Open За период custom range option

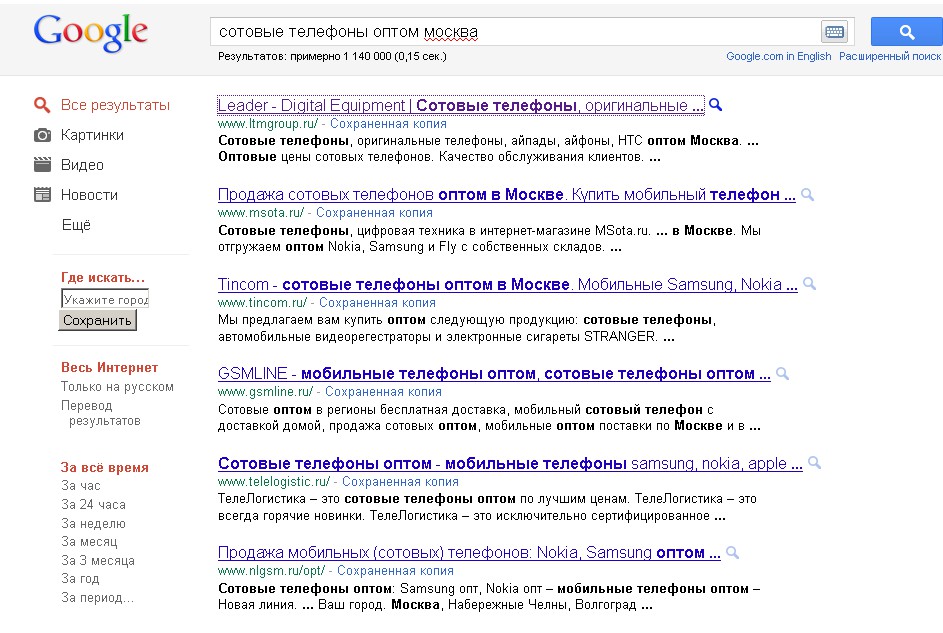click(97, 598)
